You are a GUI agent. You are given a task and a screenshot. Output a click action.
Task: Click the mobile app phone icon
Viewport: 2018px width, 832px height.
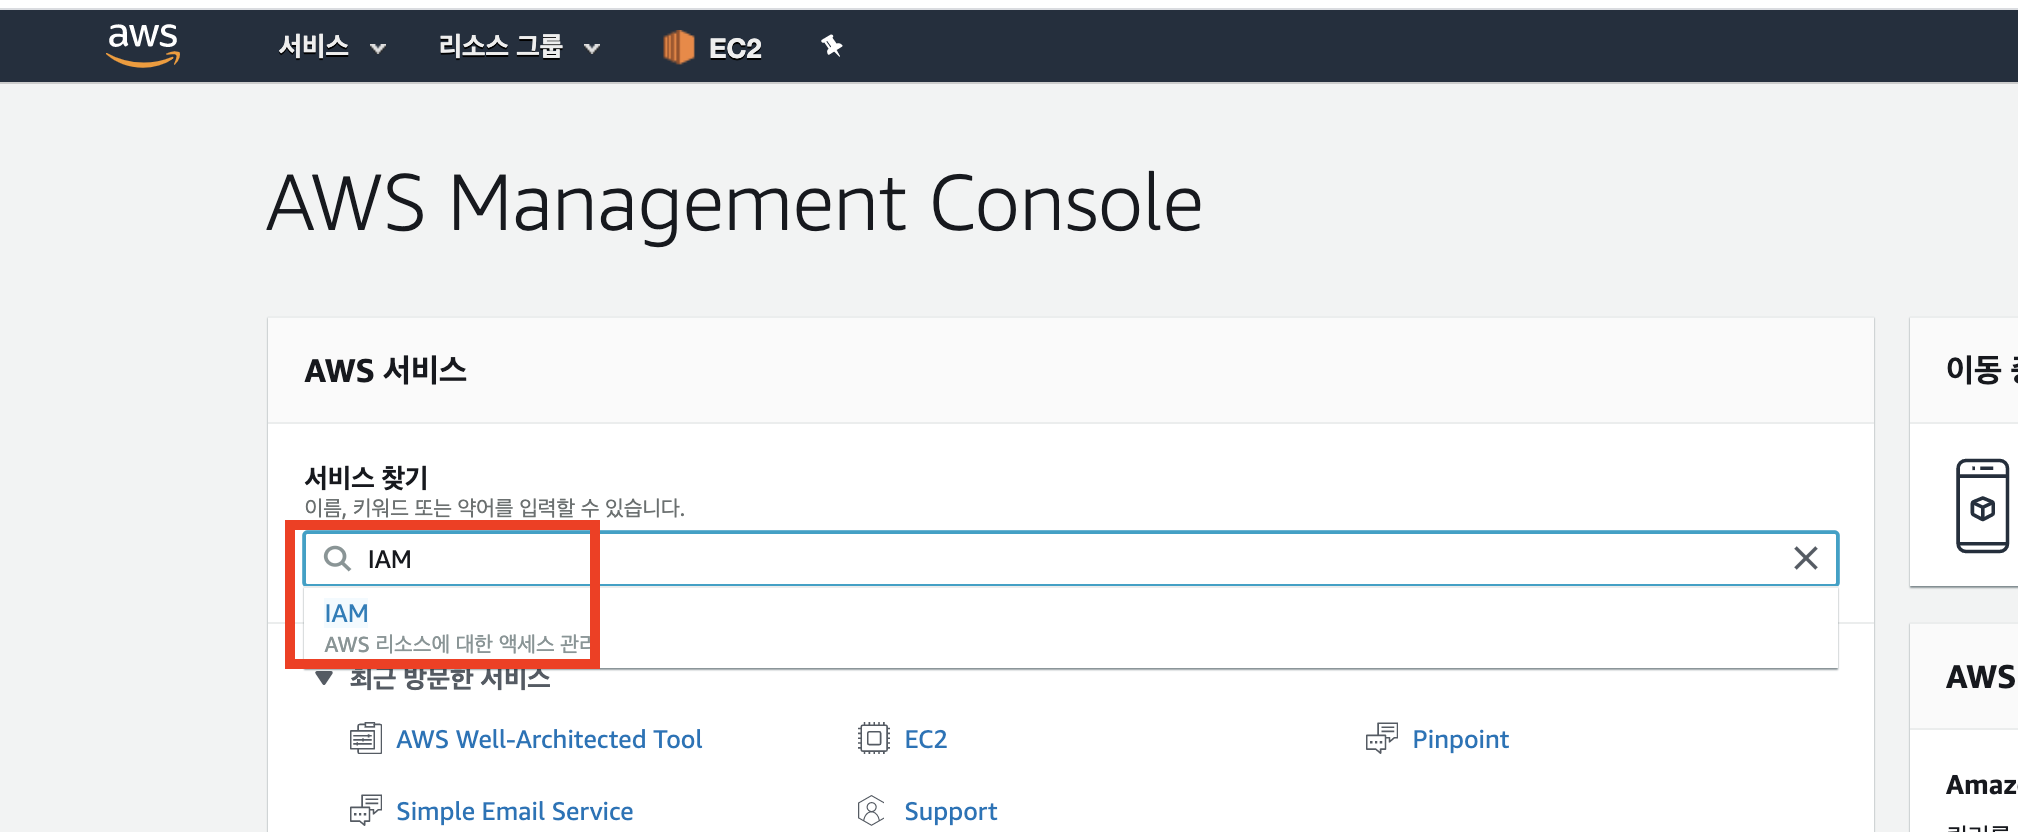coord(1982,506)
